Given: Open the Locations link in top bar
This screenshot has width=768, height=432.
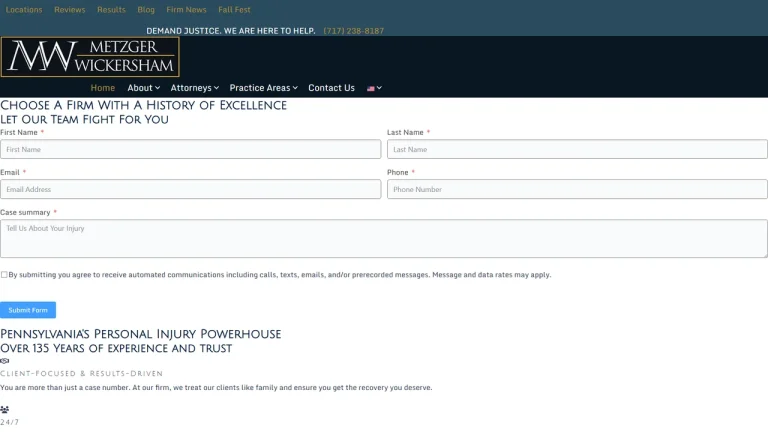Looking at the screenshot, I should point(24,10).
